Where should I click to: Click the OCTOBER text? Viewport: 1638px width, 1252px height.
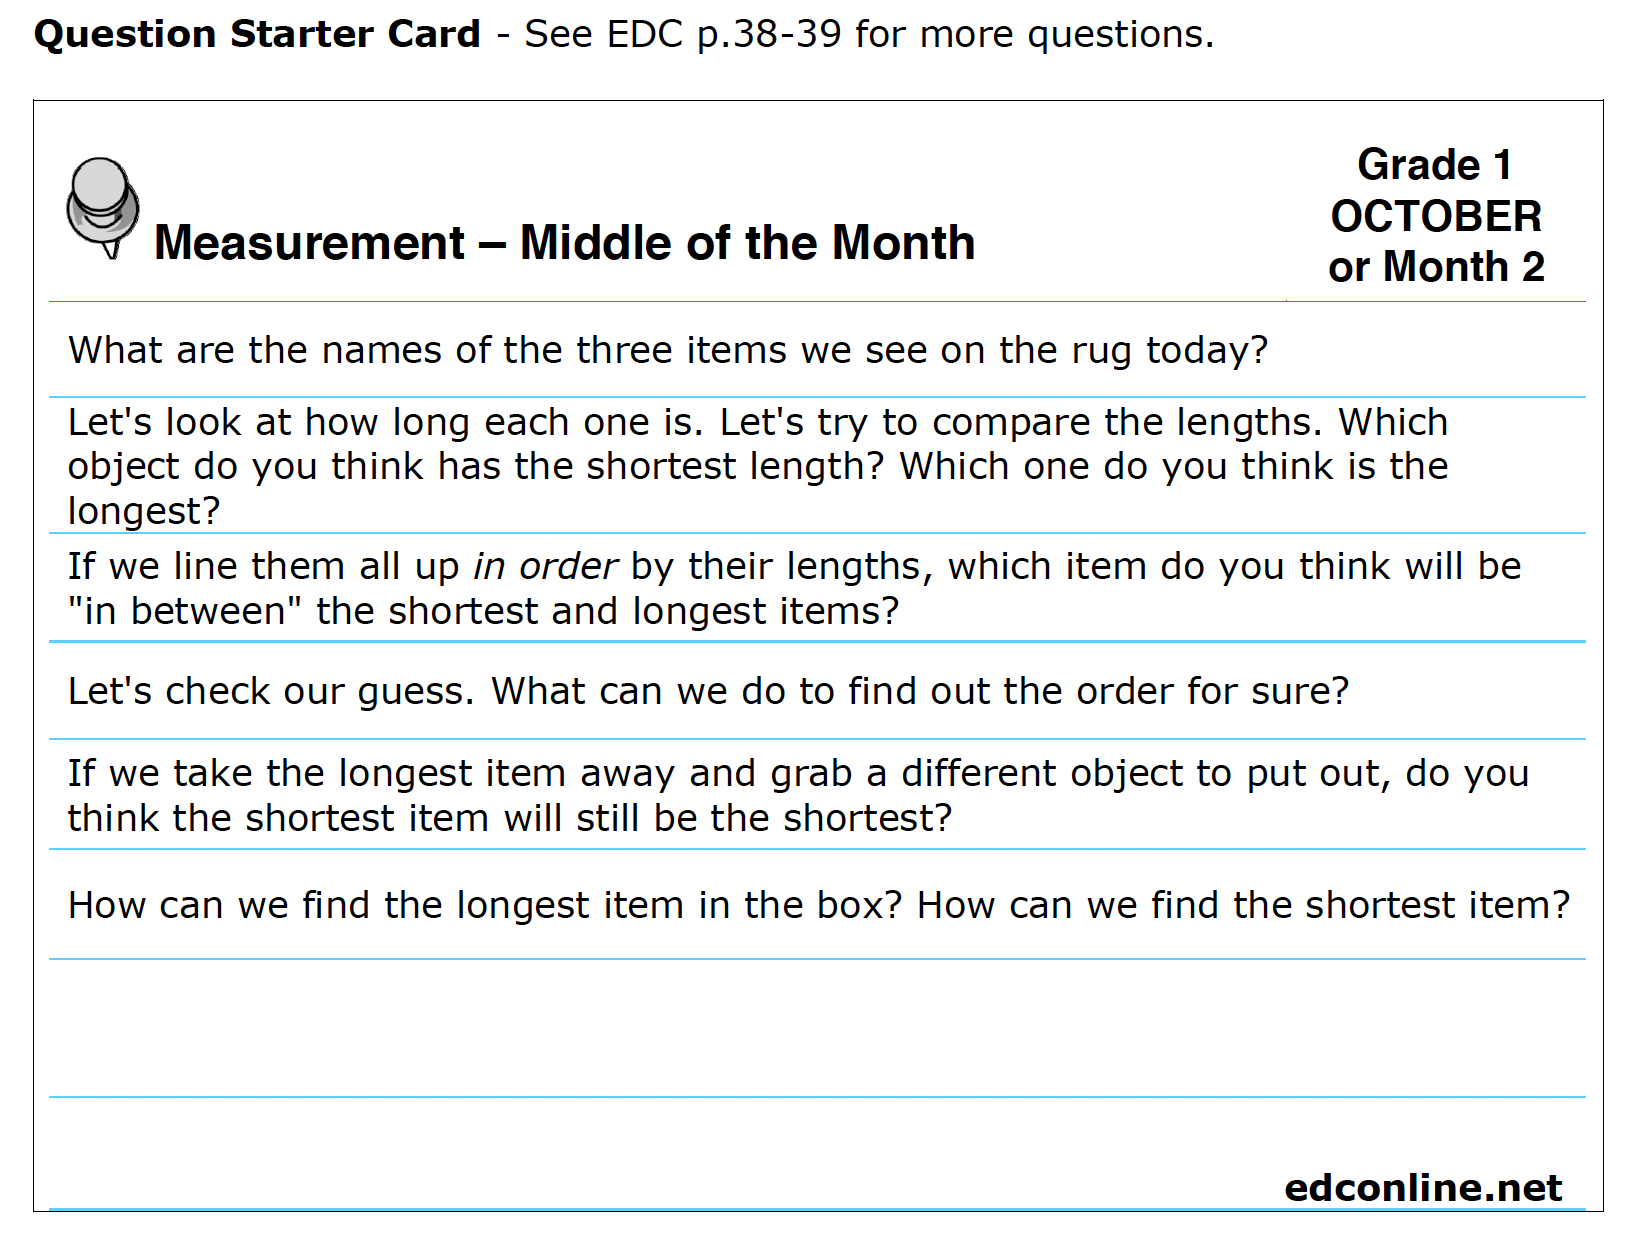pyautogui.click(x=1436, y=216)
